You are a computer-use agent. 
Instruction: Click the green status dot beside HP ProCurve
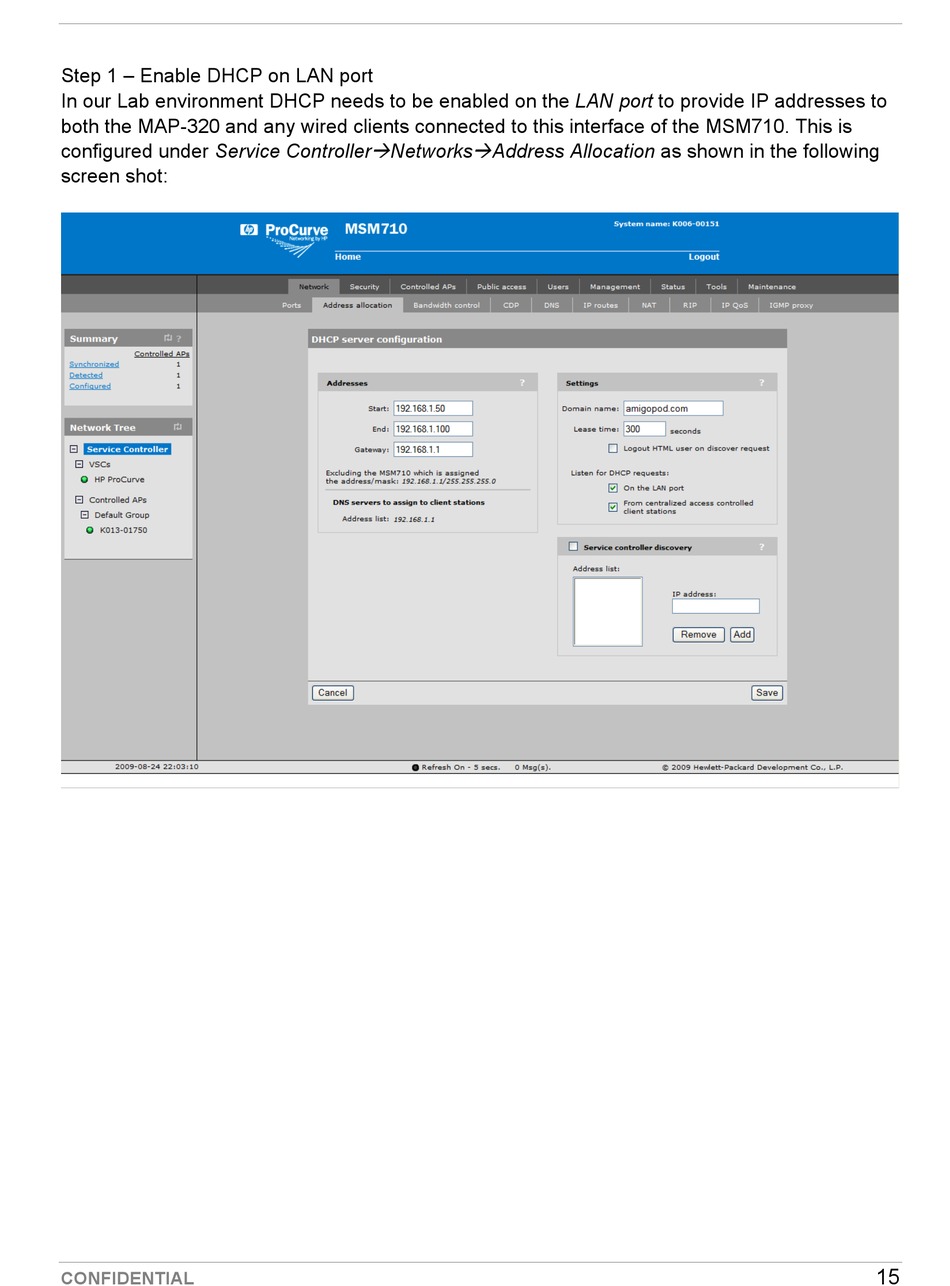84,480
